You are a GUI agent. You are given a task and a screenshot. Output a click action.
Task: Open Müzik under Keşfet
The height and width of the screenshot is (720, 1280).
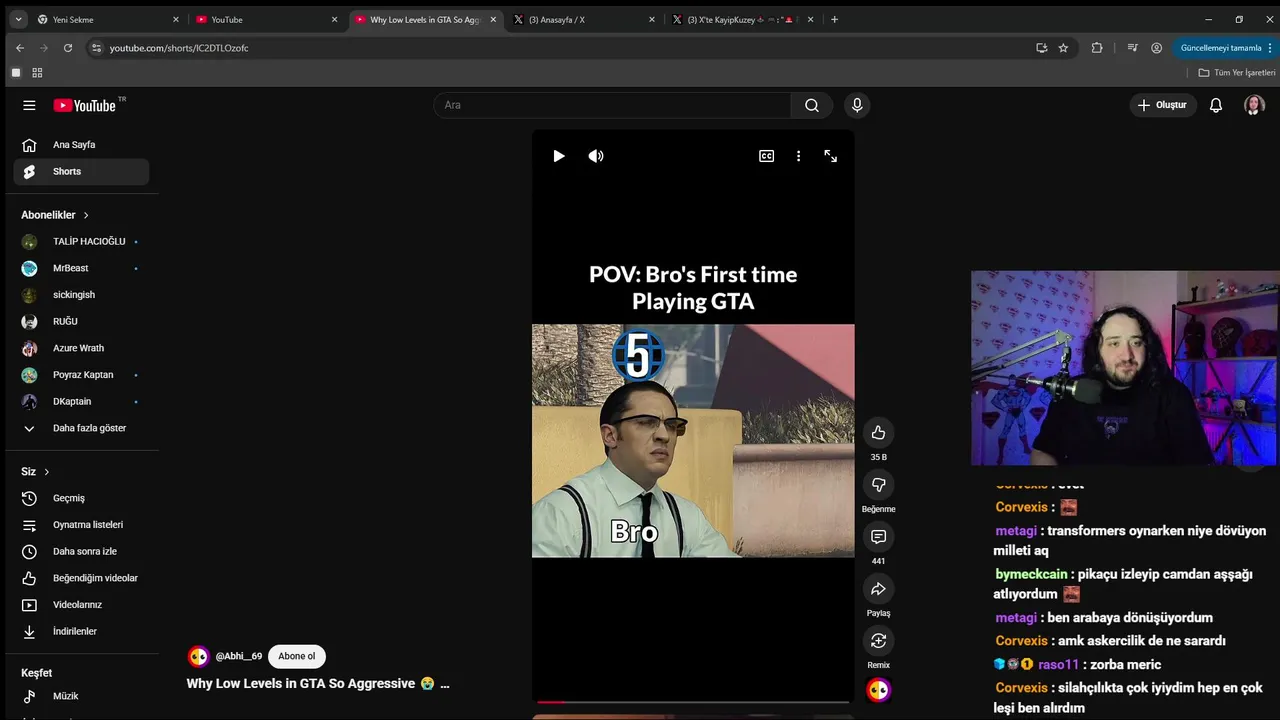click(82, 696)
